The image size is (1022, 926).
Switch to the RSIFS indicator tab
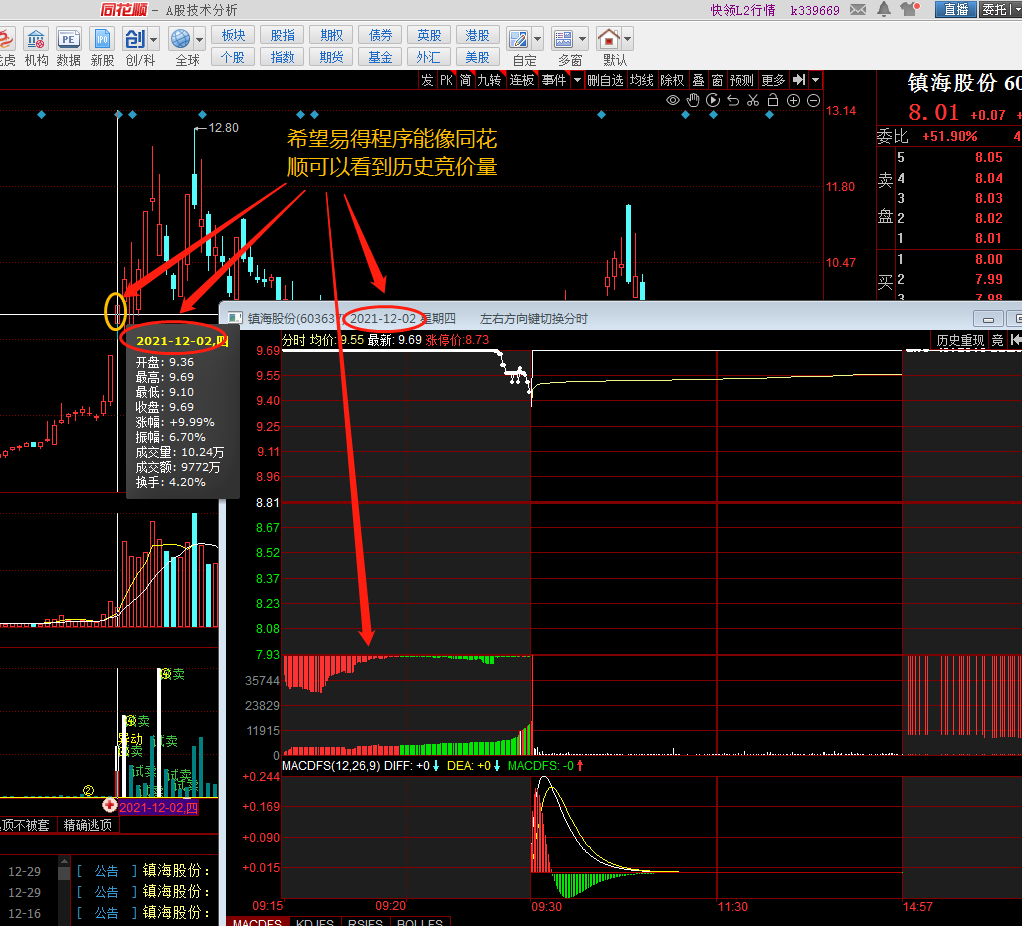tap(366, 921)
